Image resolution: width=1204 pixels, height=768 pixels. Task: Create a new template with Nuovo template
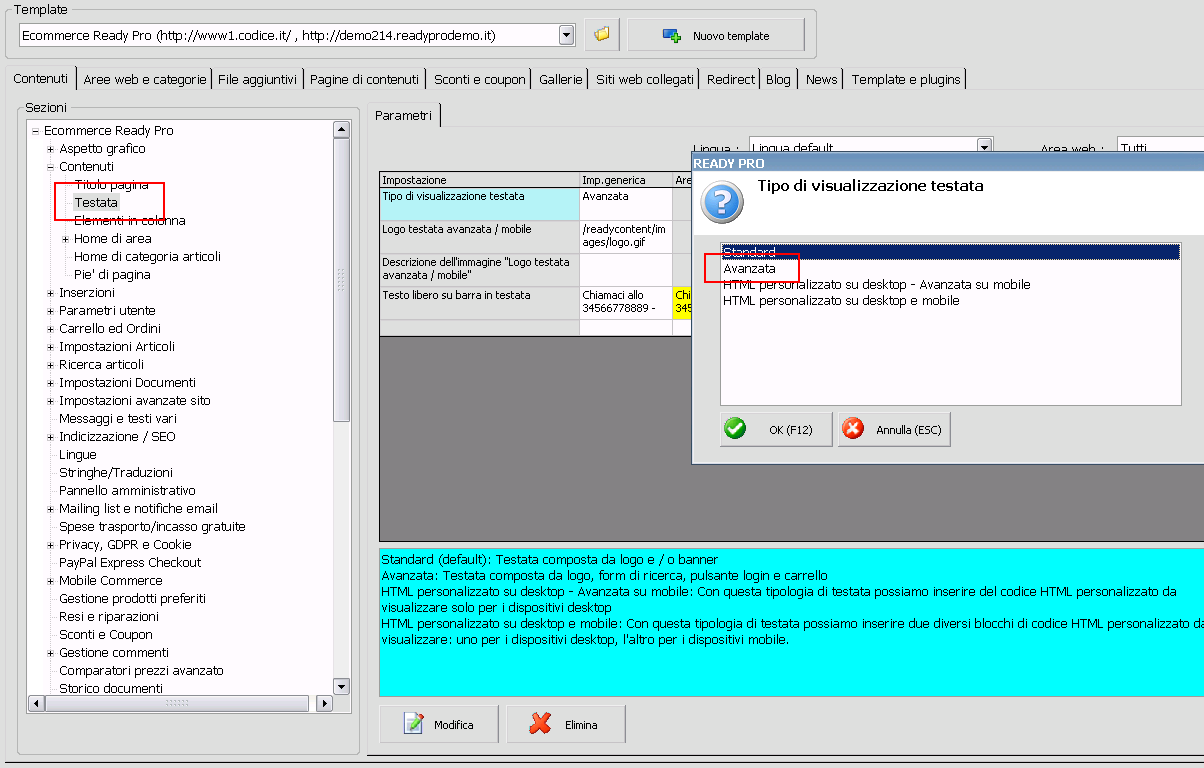click(x=716, y=35)
